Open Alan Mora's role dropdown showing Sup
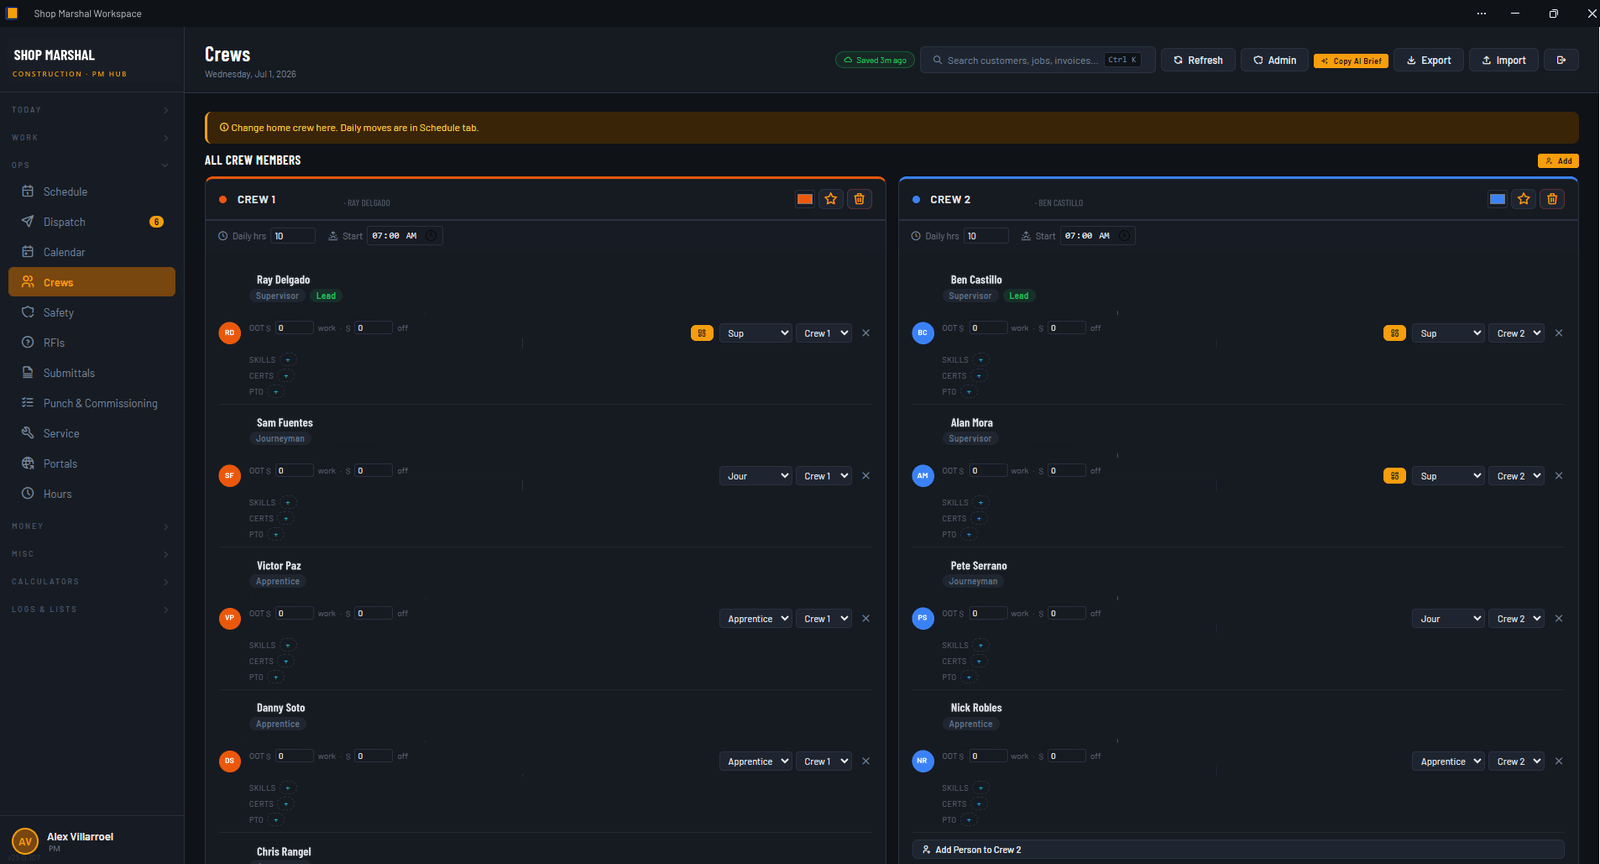The width and height of the screenshot is (1600, 864). click(1448, 476)
